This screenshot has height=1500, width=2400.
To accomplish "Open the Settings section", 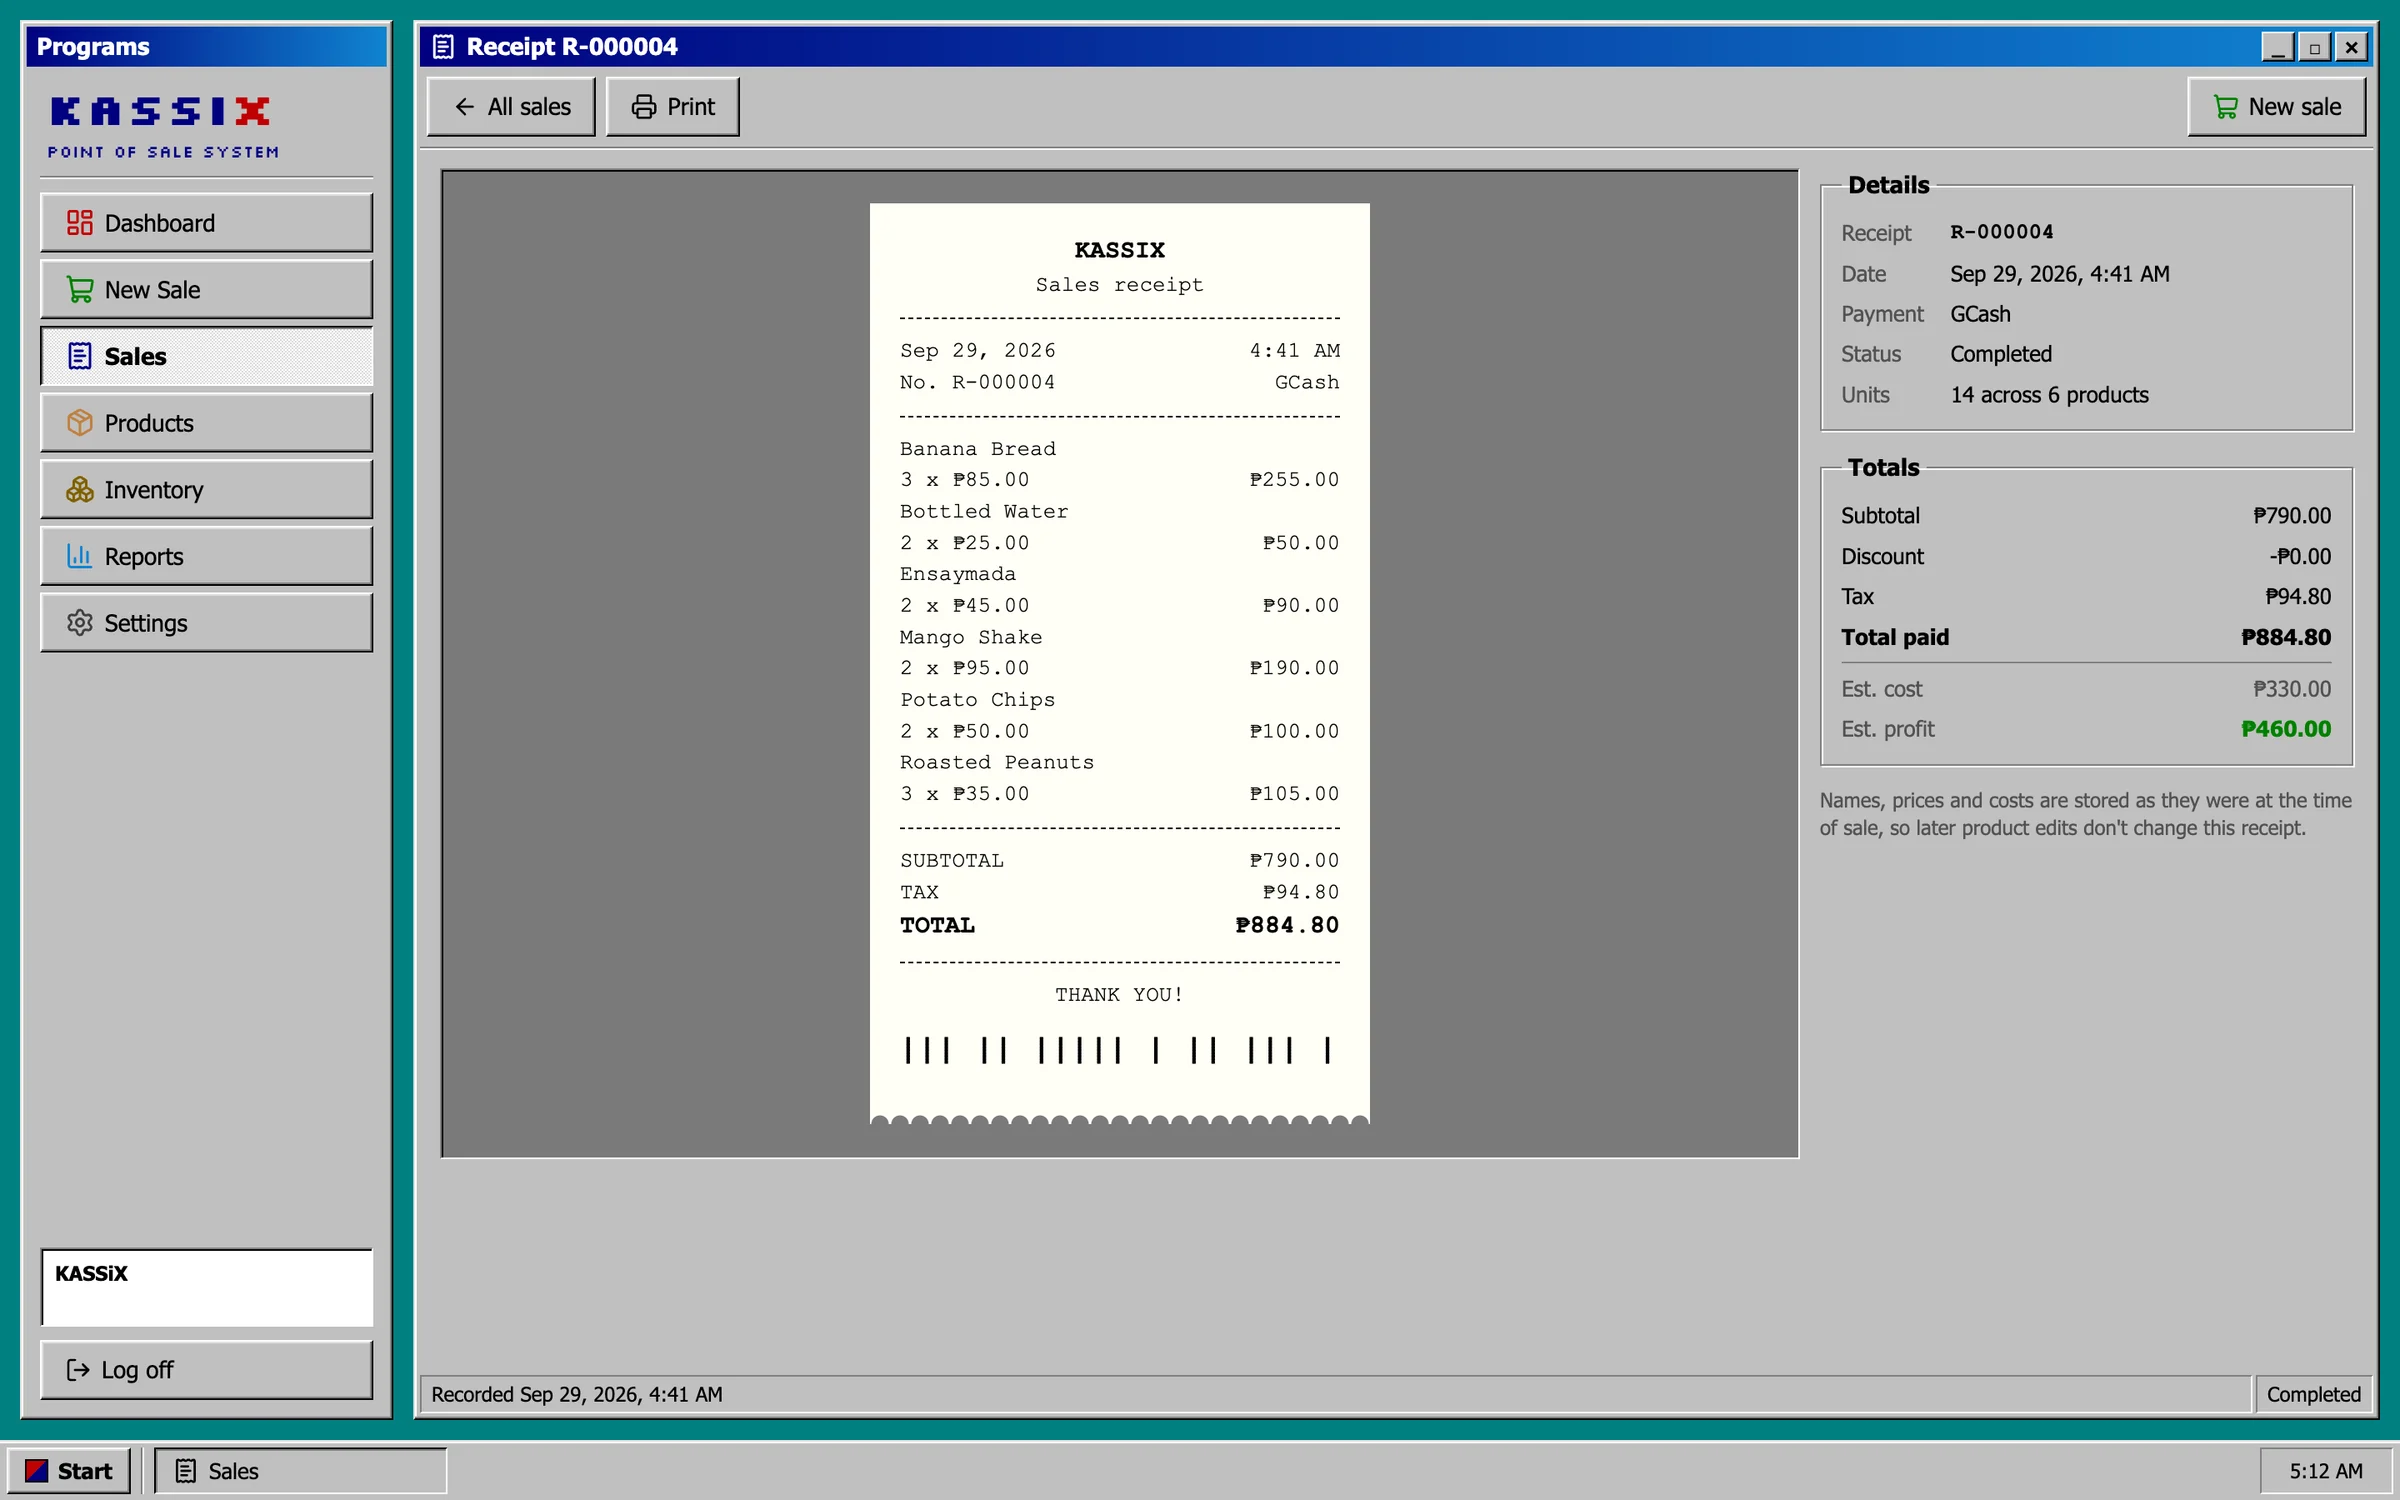I will [206, 622].
